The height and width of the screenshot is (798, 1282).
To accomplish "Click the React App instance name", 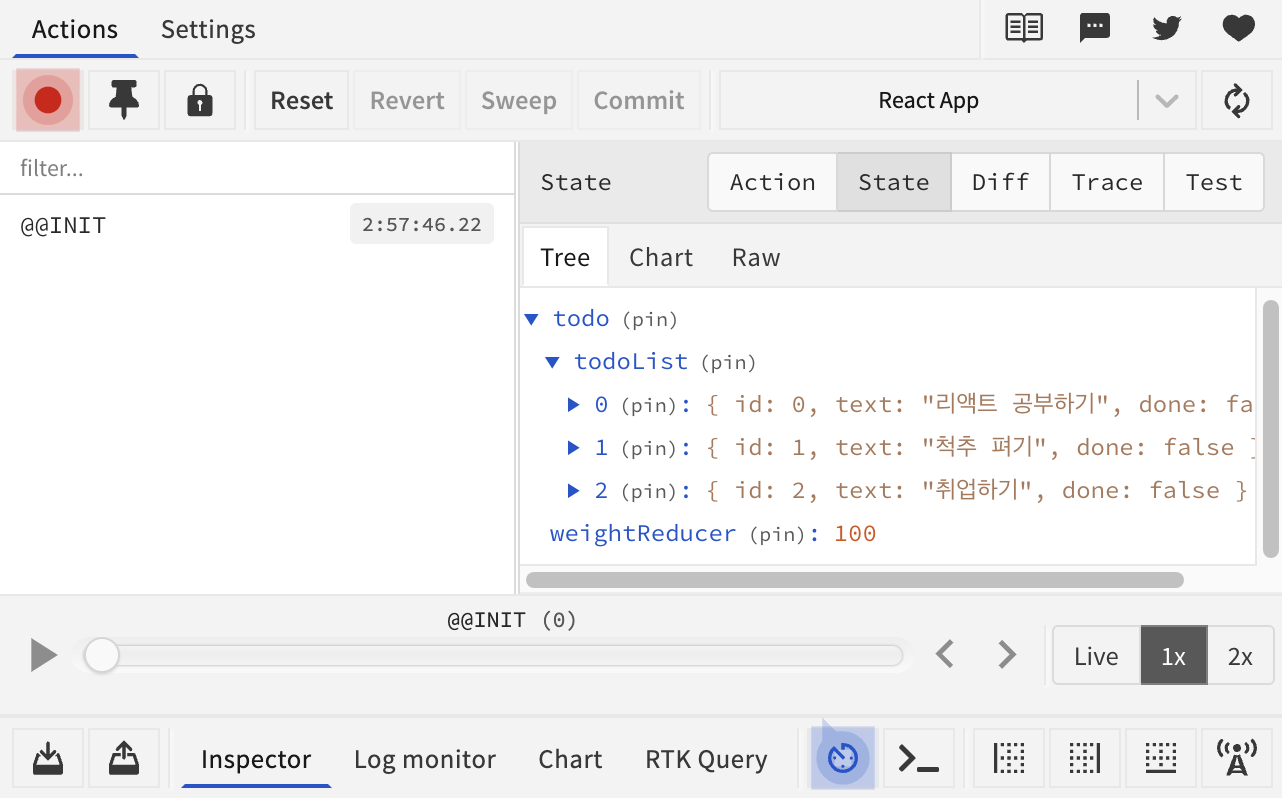I will point(929,100).
